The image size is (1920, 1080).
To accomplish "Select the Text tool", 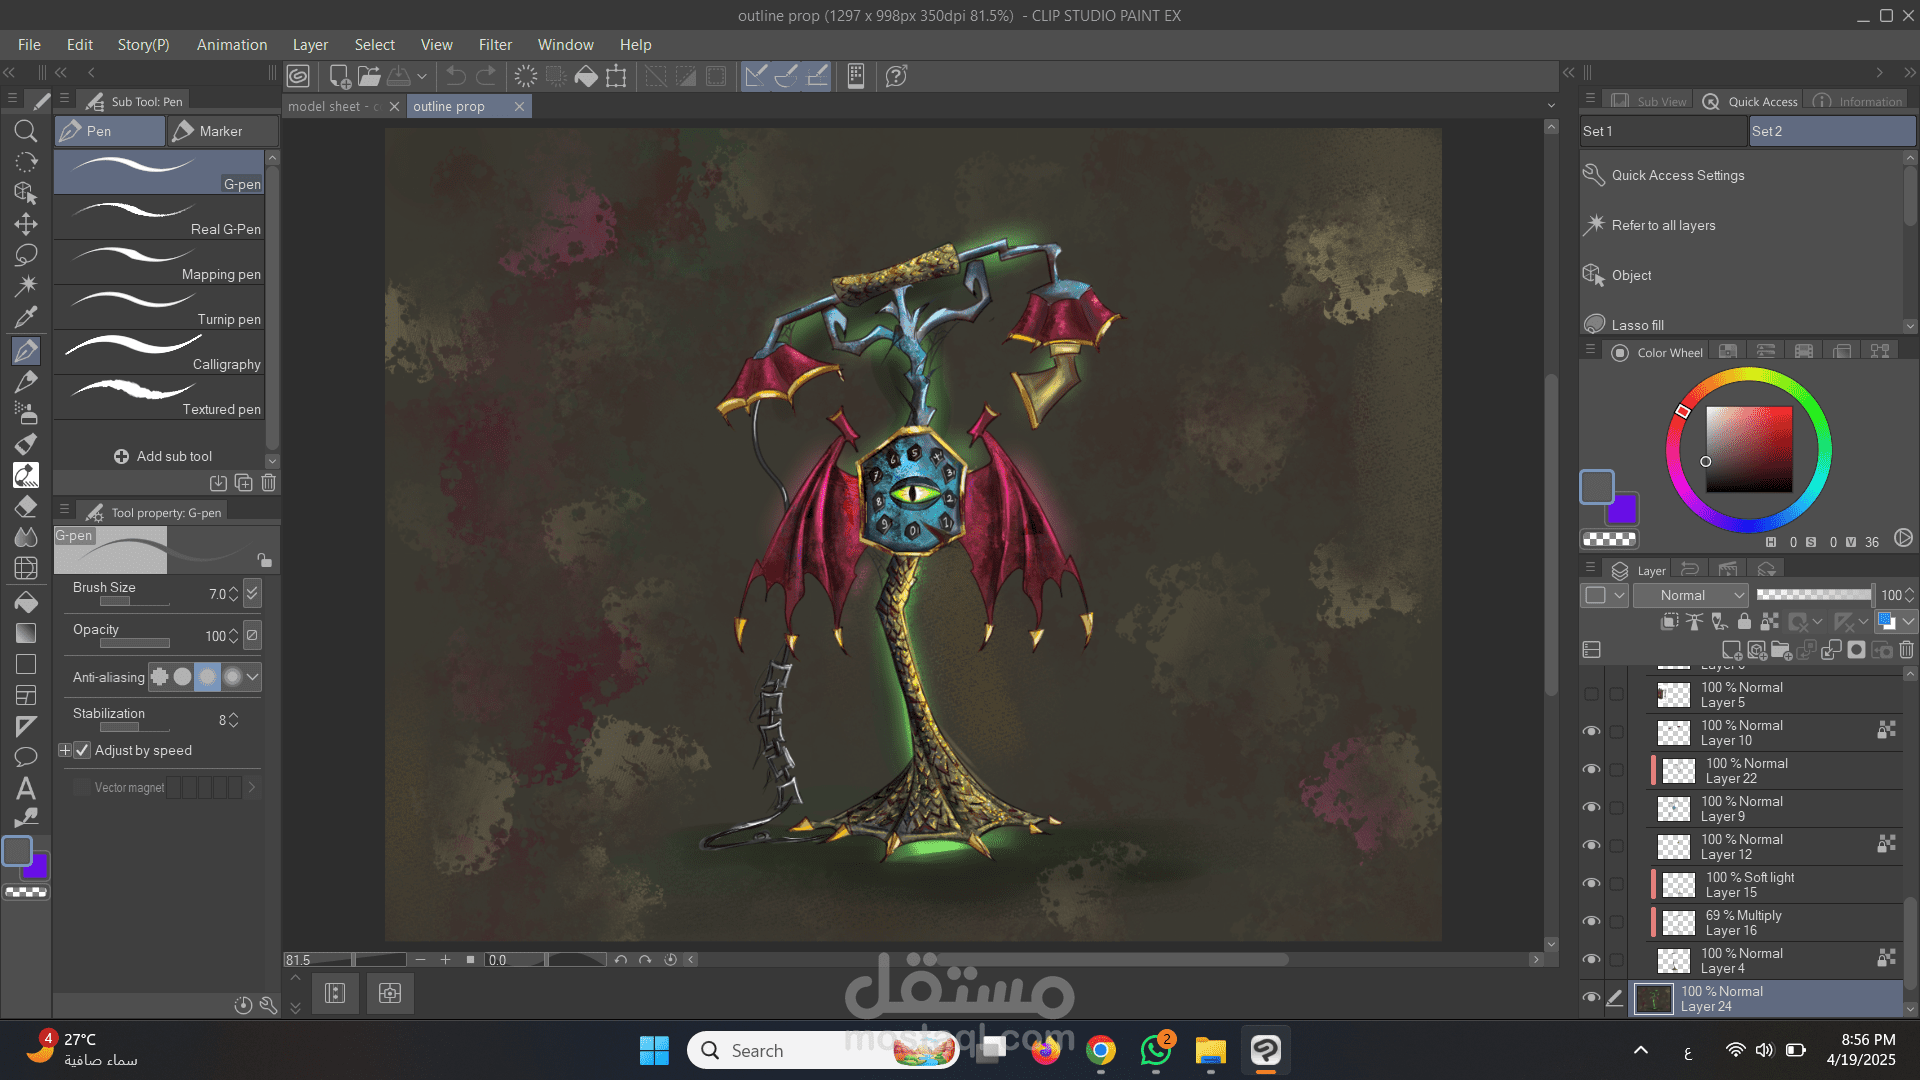I will coord(26,788).
